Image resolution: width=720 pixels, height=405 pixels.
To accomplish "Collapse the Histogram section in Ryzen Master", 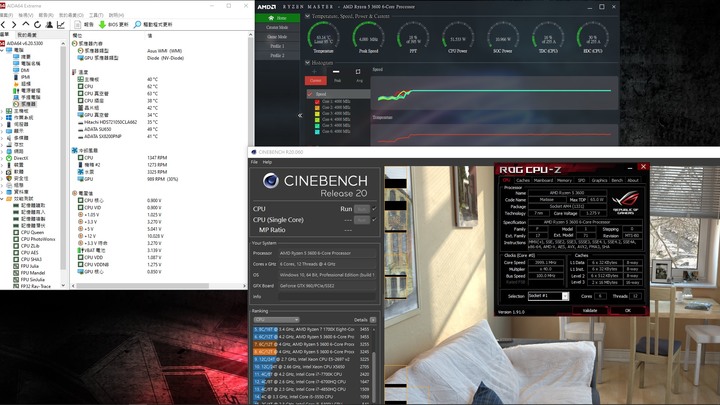I will click(x=307, y=62).
